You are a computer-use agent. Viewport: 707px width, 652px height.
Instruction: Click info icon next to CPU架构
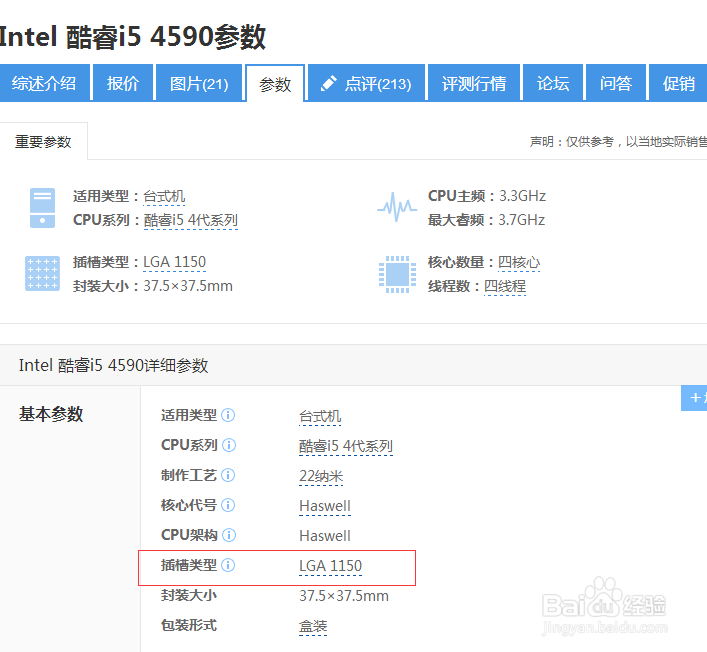tap(229, 535)
